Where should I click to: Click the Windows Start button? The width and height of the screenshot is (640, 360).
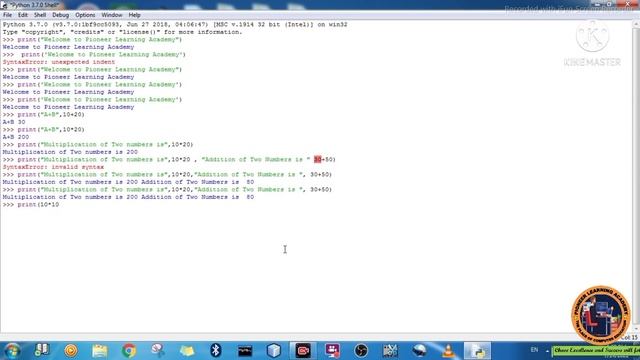coord(11,351)
